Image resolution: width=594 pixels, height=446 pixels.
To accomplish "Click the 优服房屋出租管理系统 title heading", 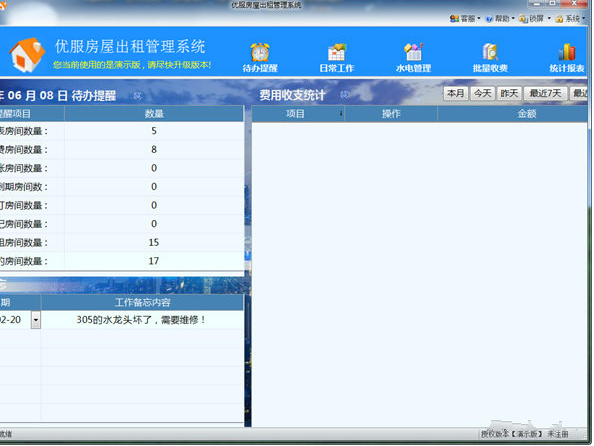I will point(130,46).
